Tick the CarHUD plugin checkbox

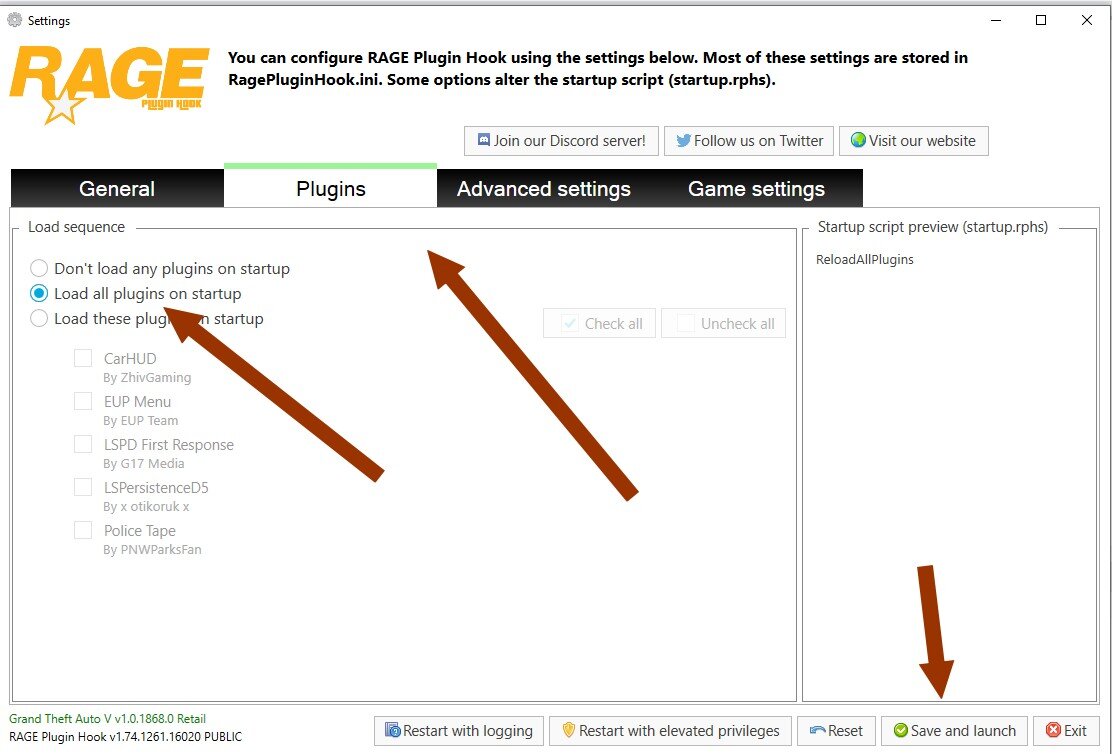[83, 357]
